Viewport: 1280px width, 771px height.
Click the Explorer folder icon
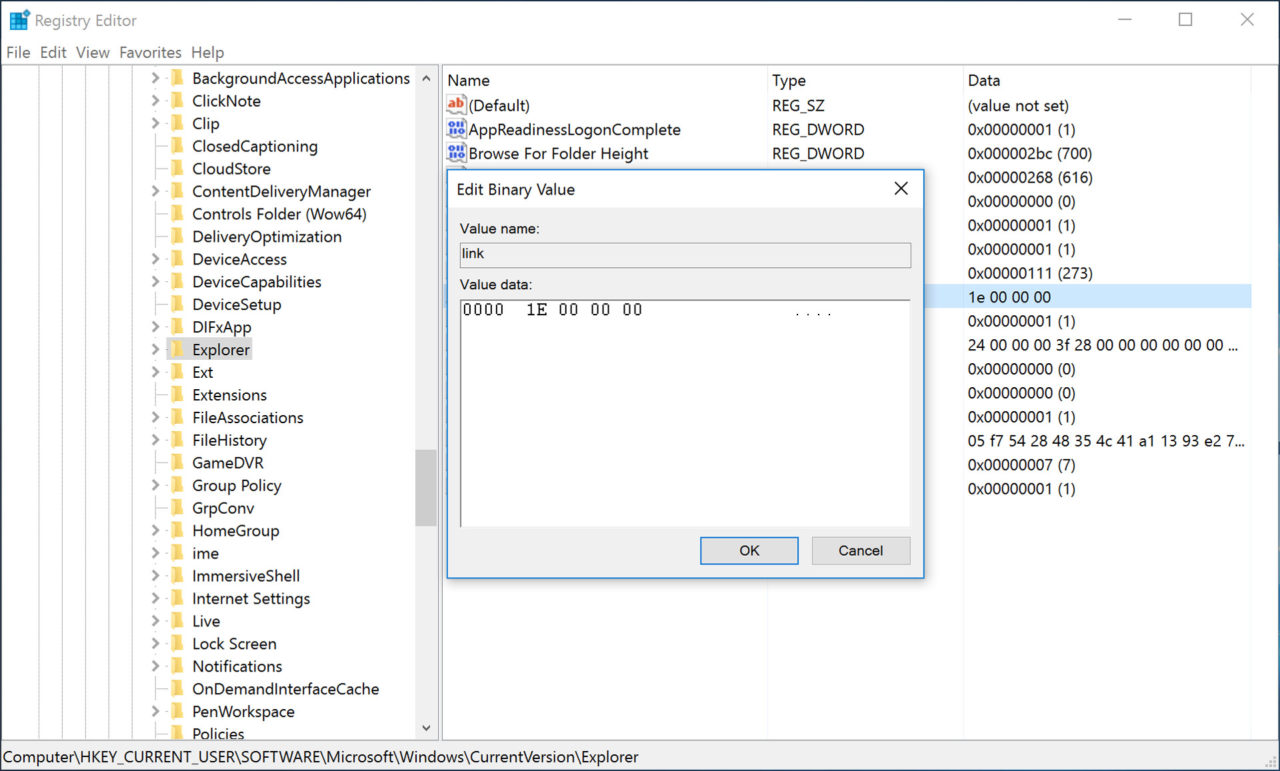[177, 349]
